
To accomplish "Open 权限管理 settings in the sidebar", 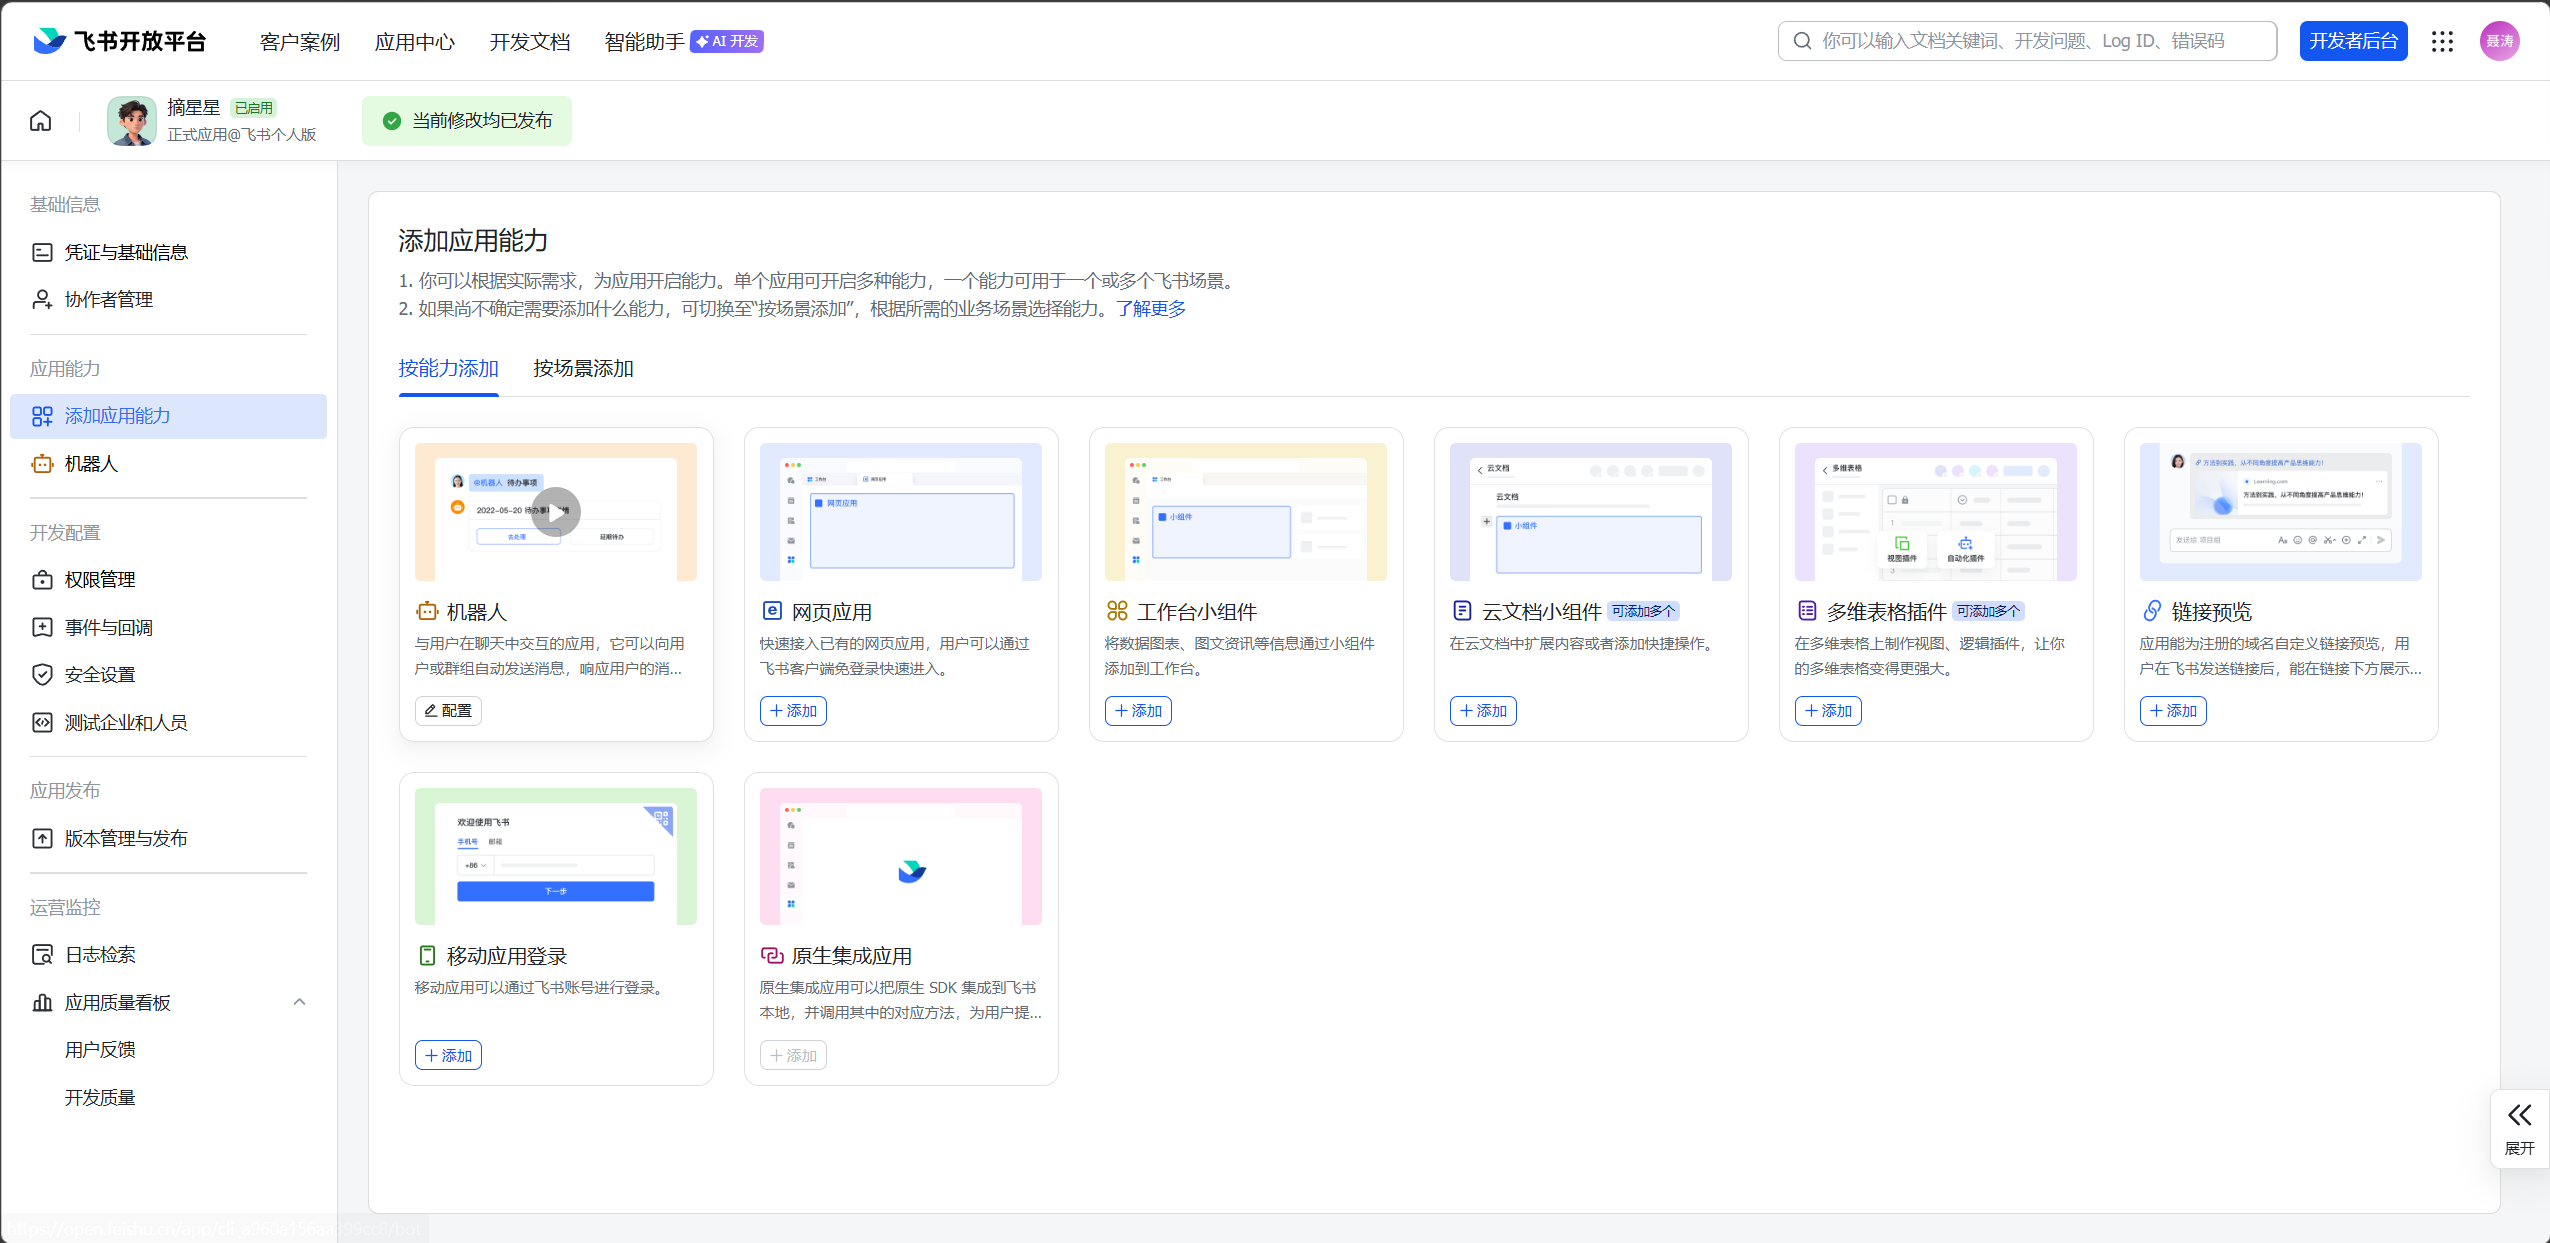I will tap(99, 580).
